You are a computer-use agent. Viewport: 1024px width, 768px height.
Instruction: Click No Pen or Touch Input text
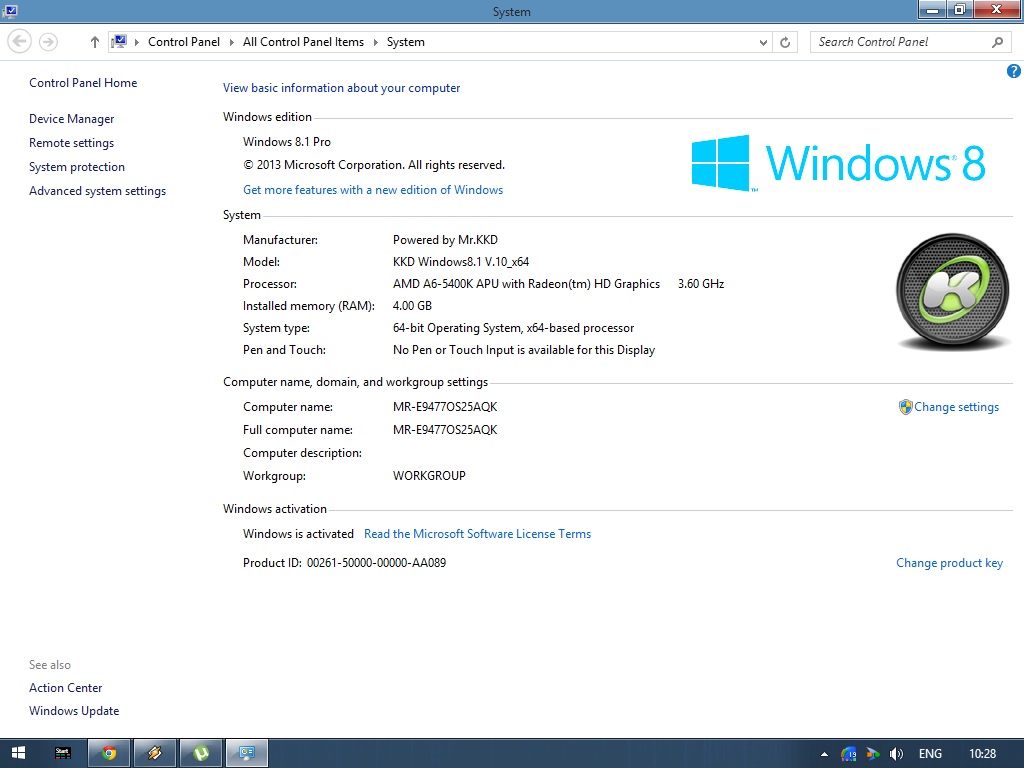(524, 350)
